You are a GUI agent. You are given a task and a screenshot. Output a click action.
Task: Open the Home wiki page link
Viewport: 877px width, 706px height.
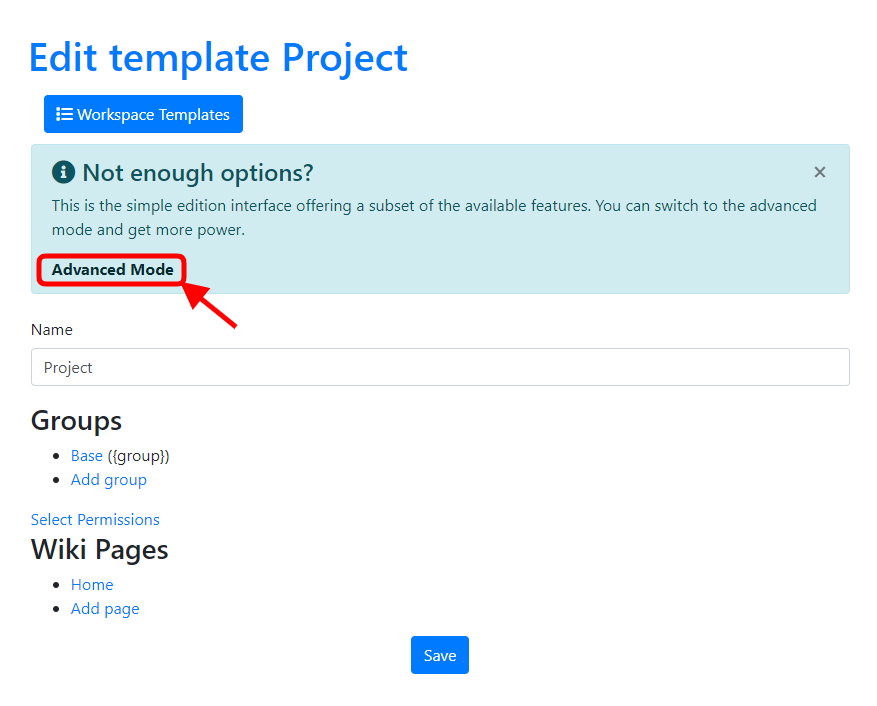pyautogui.click(x=92, y=585)
